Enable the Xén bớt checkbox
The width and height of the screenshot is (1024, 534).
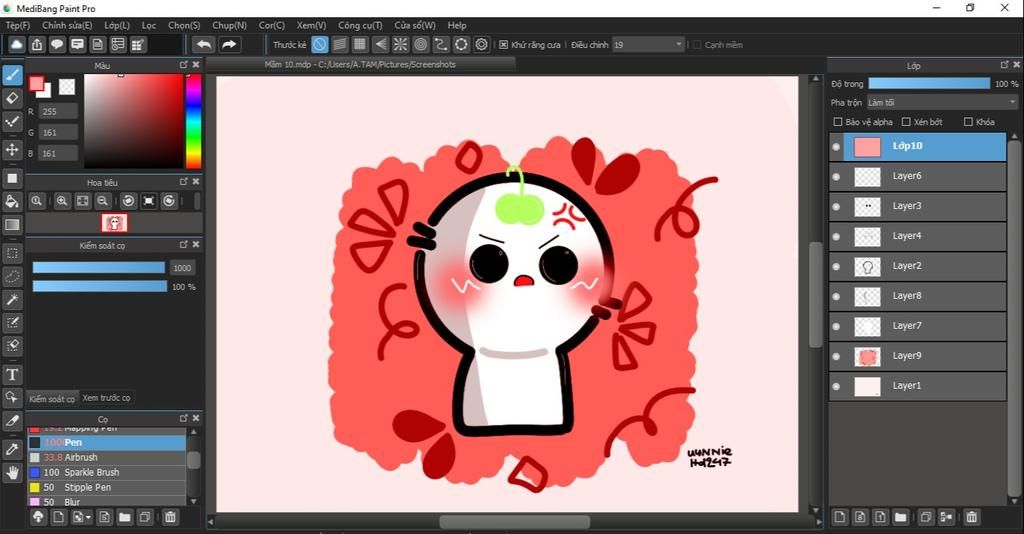click(906, 122)
